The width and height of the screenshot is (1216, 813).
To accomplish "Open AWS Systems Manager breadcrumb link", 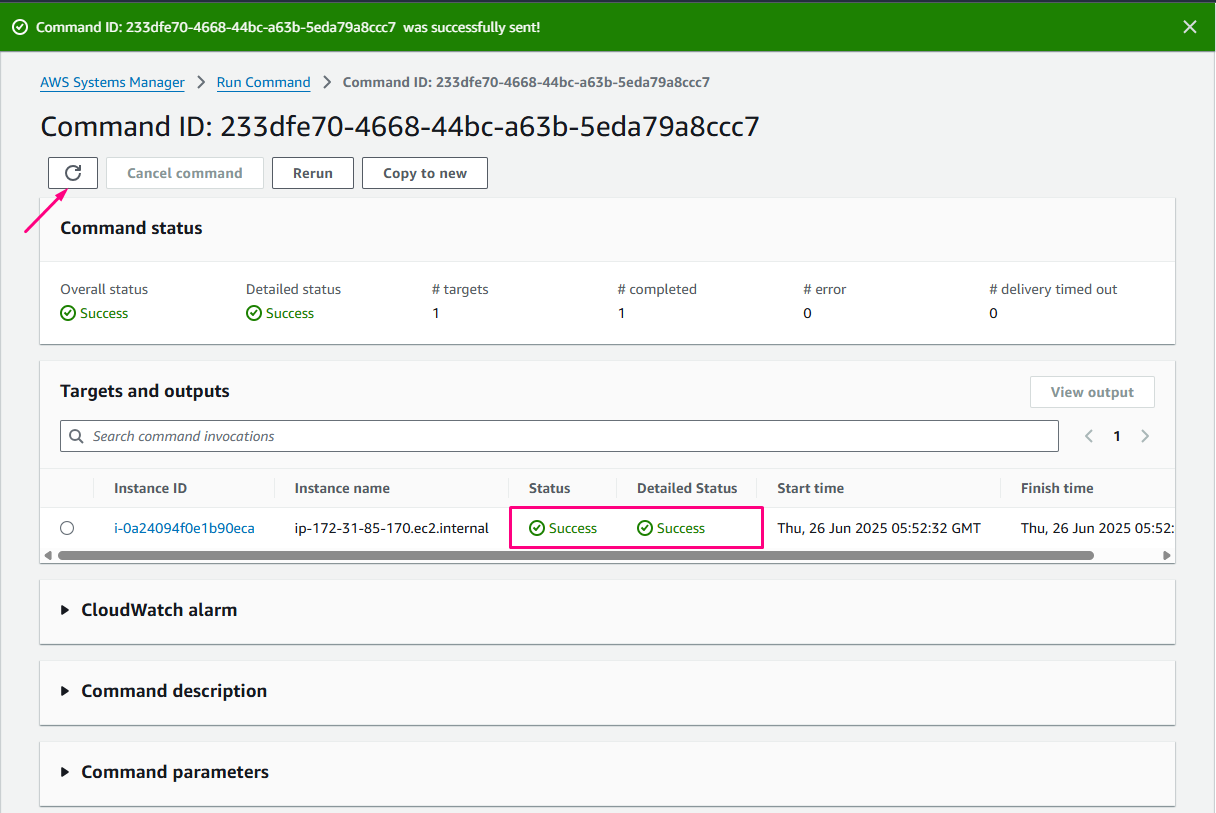I will point(112,83).
